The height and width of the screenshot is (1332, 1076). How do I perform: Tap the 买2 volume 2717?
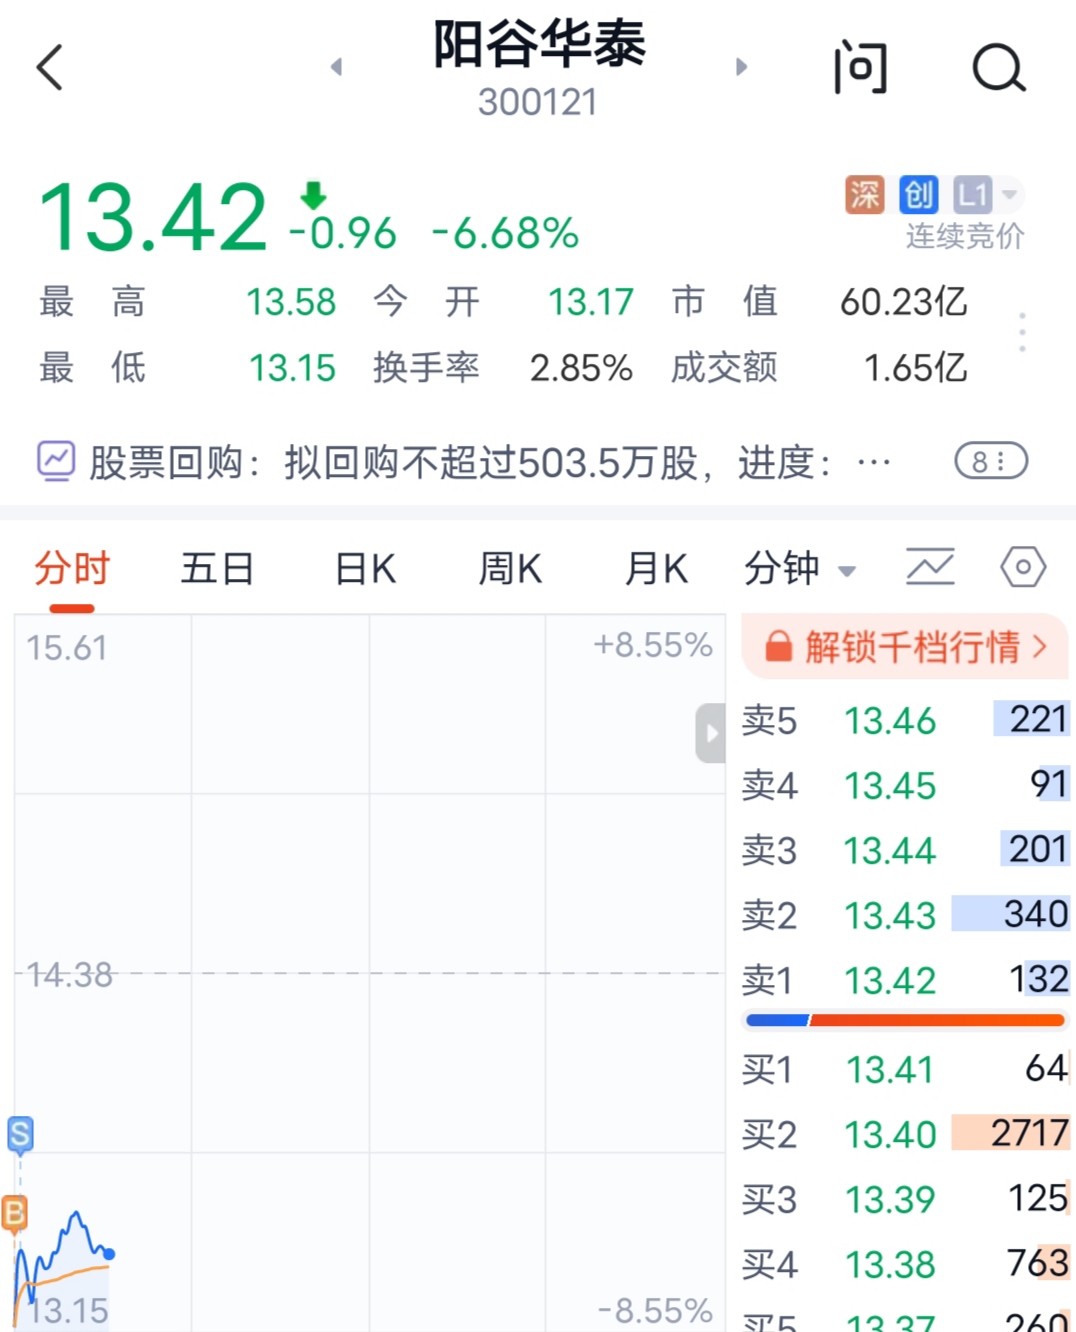coord(1030,1133)
